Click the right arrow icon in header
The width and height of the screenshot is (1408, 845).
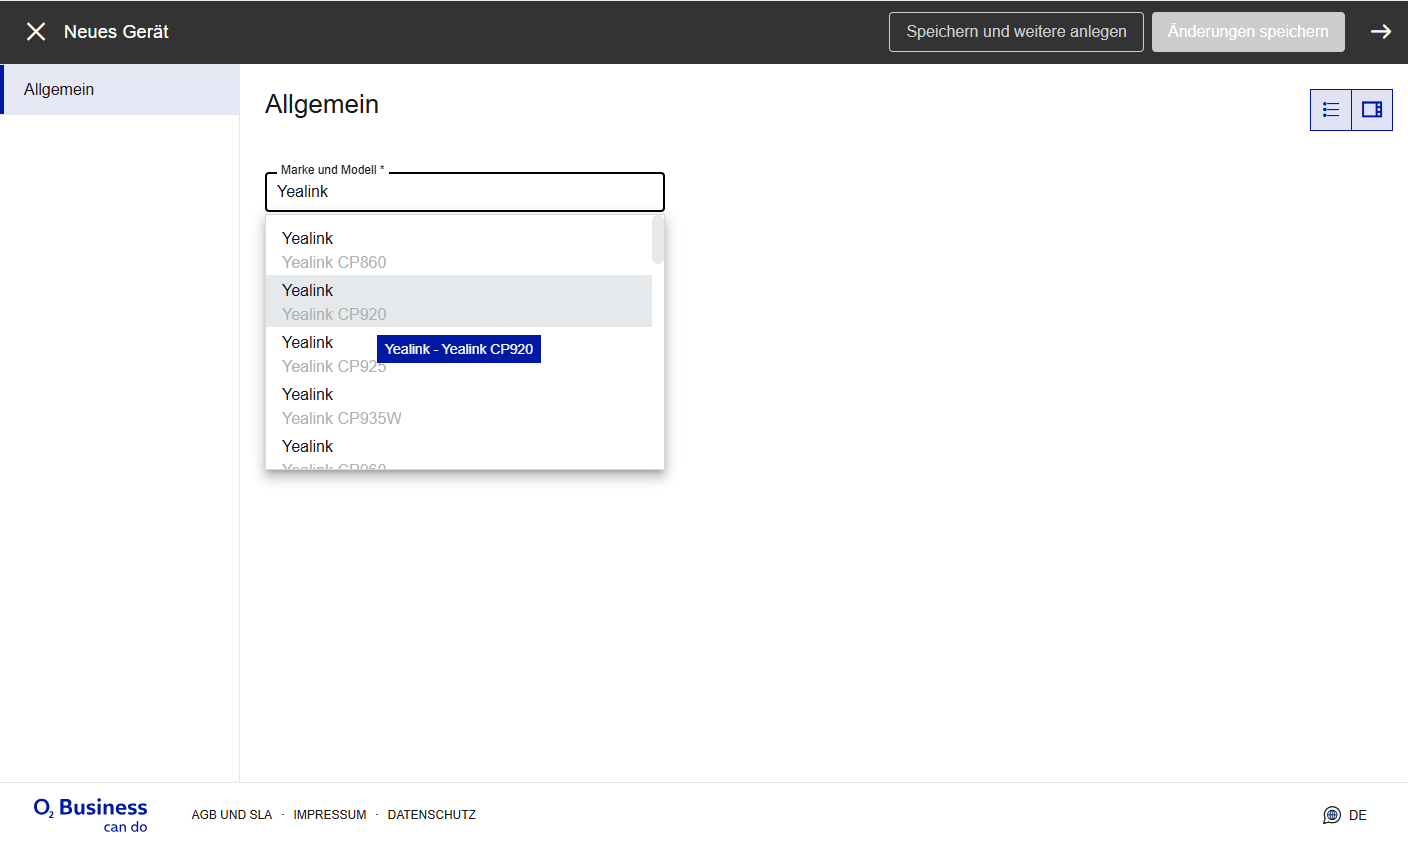pos(1380,32)
